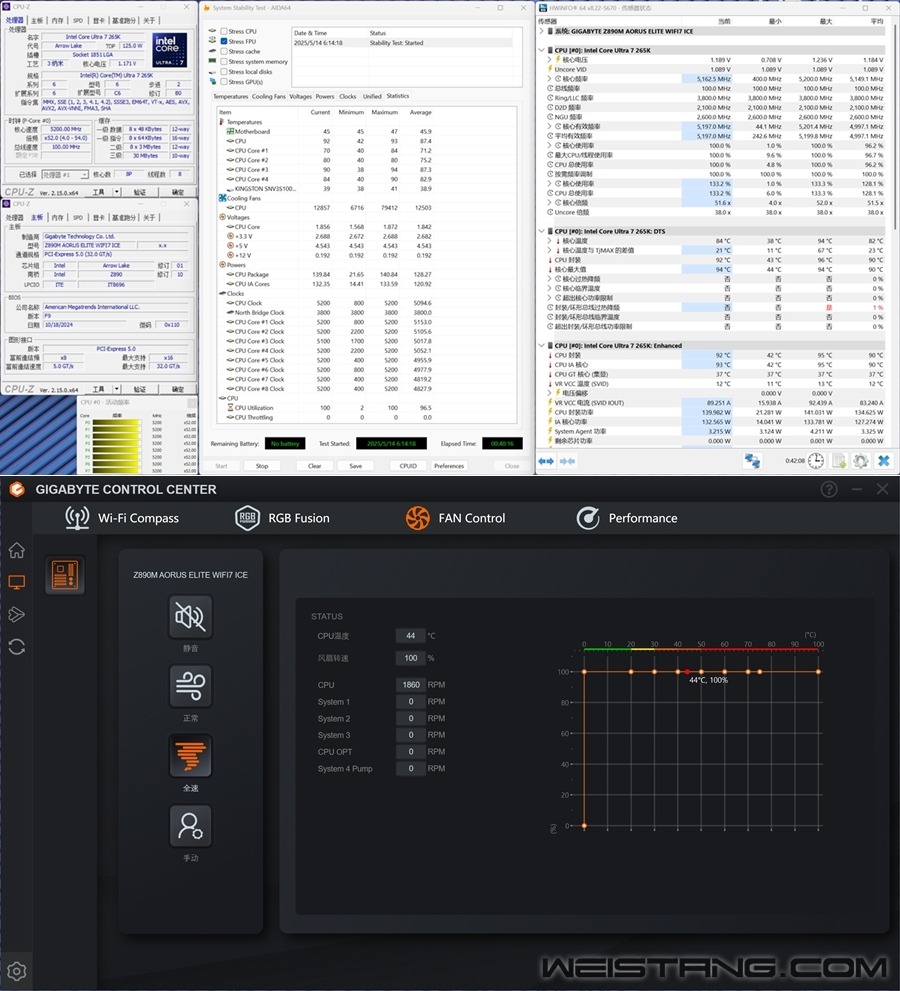This screenshot has width=900, height=991.
Task: Click the Gigabyte help question mark icon
Action: (829, 489)
